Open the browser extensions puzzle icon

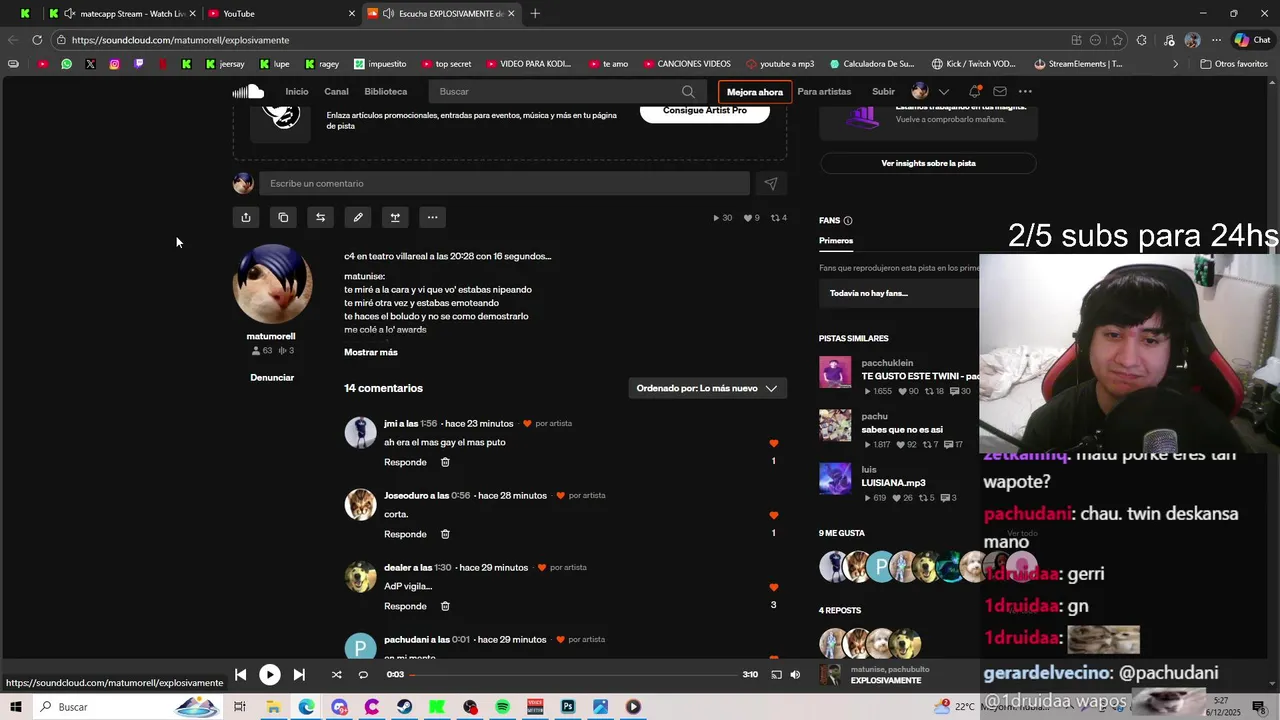pos(1142,40)
